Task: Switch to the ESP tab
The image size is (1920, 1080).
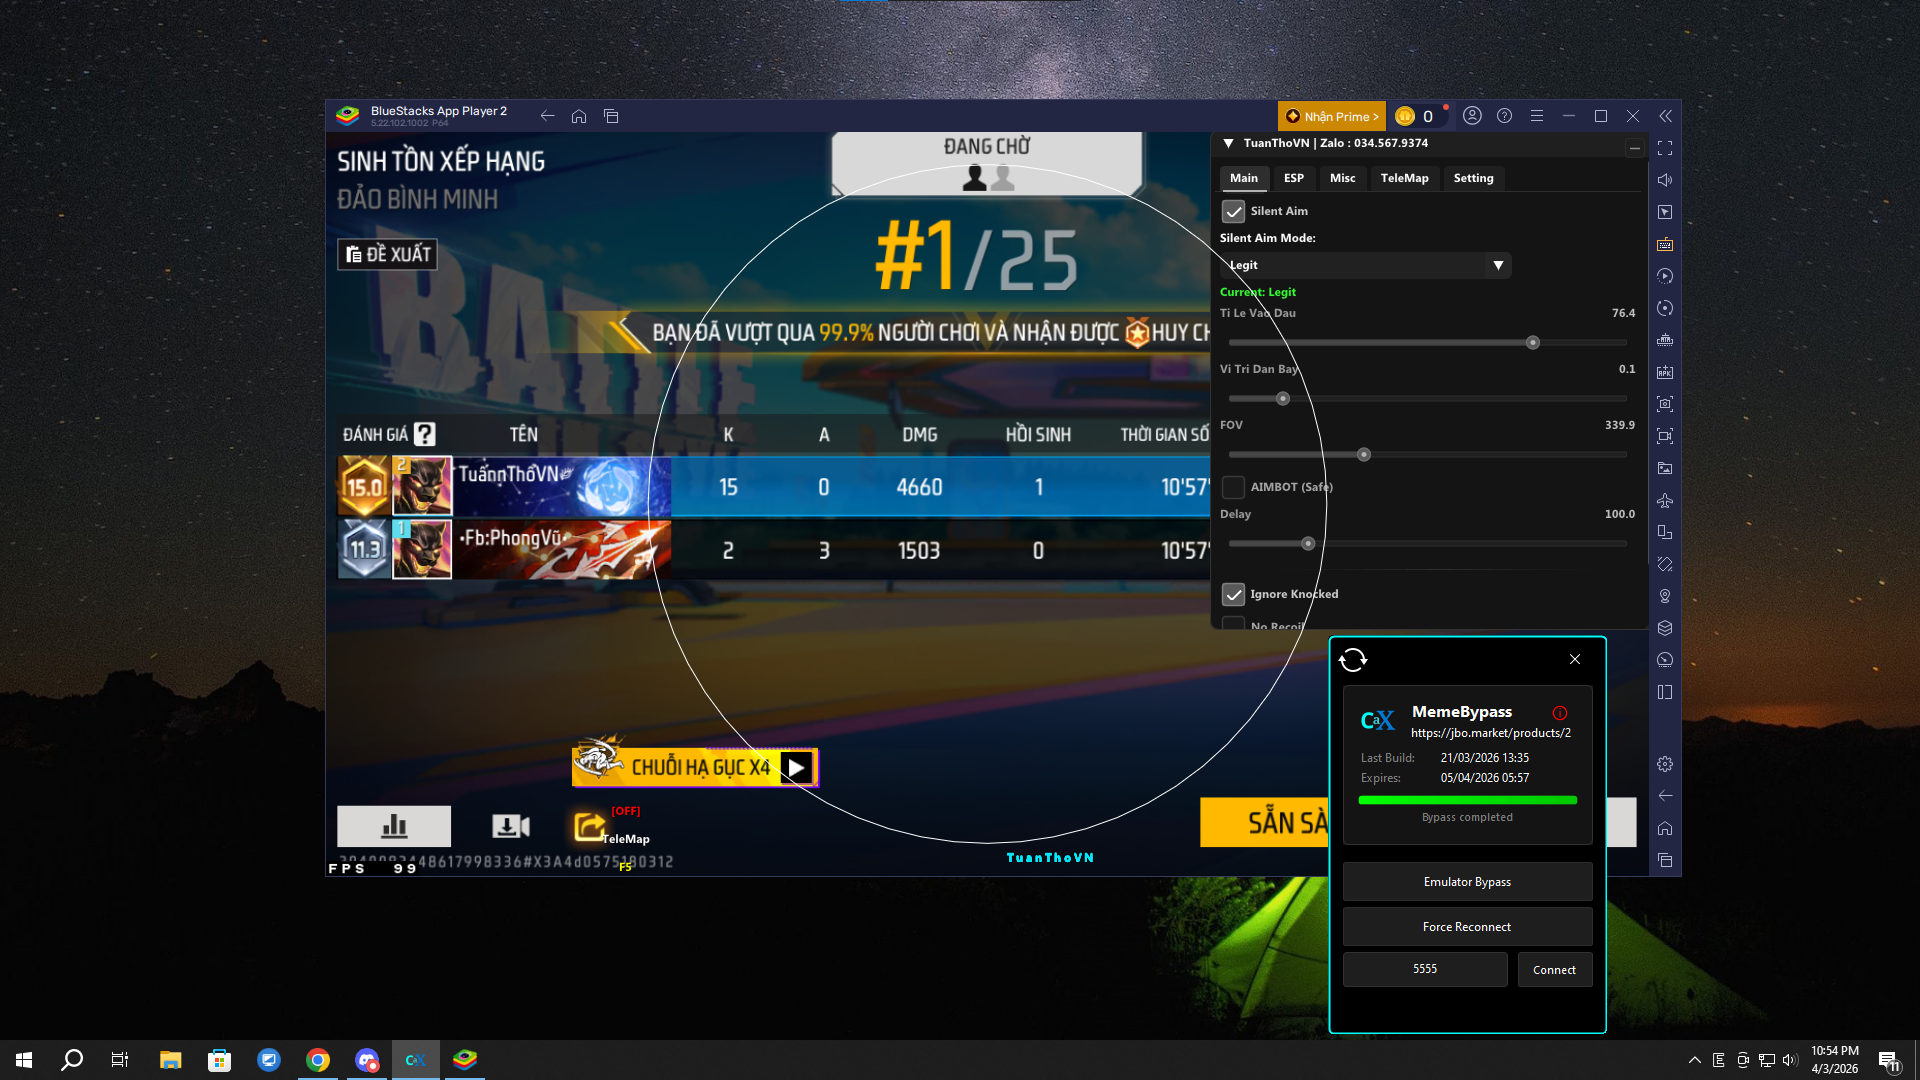Action: coord(1294,178)
